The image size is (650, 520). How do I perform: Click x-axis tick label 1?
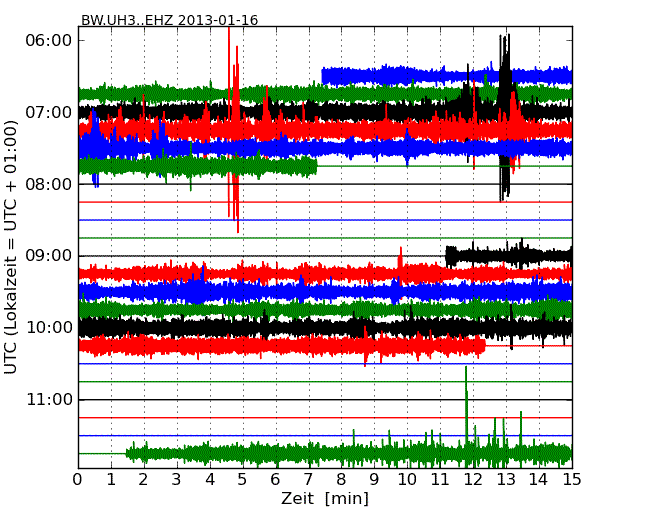pos(111,480)
